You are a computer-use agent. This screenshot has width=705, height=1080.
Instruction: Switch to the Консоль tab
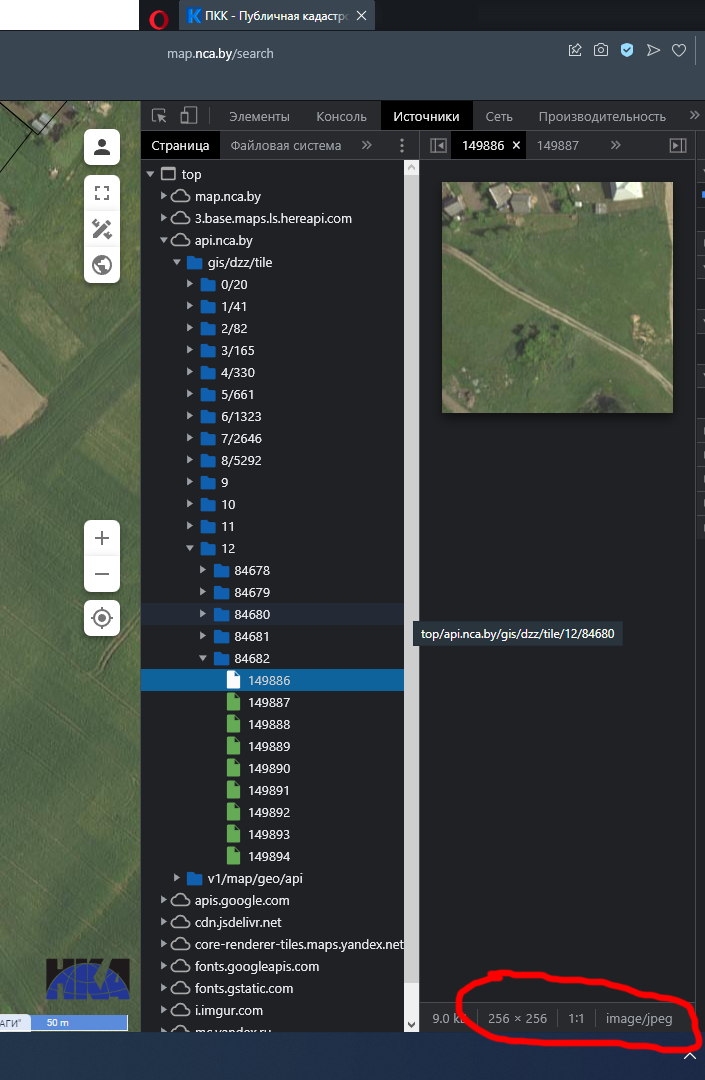click(348, 116)
